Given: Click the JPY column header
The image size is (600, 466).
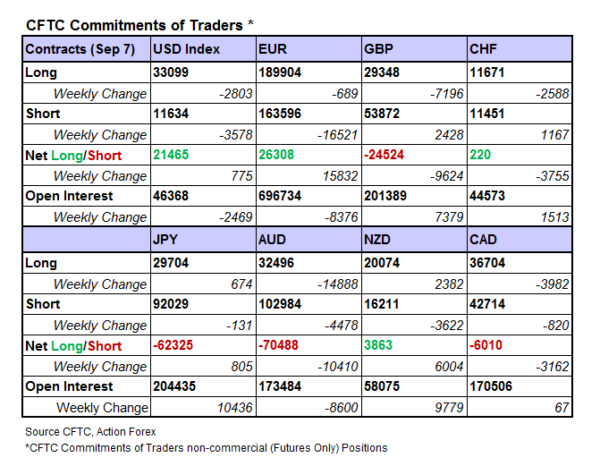Looking at the screenshot, I should tap(167, 240).
